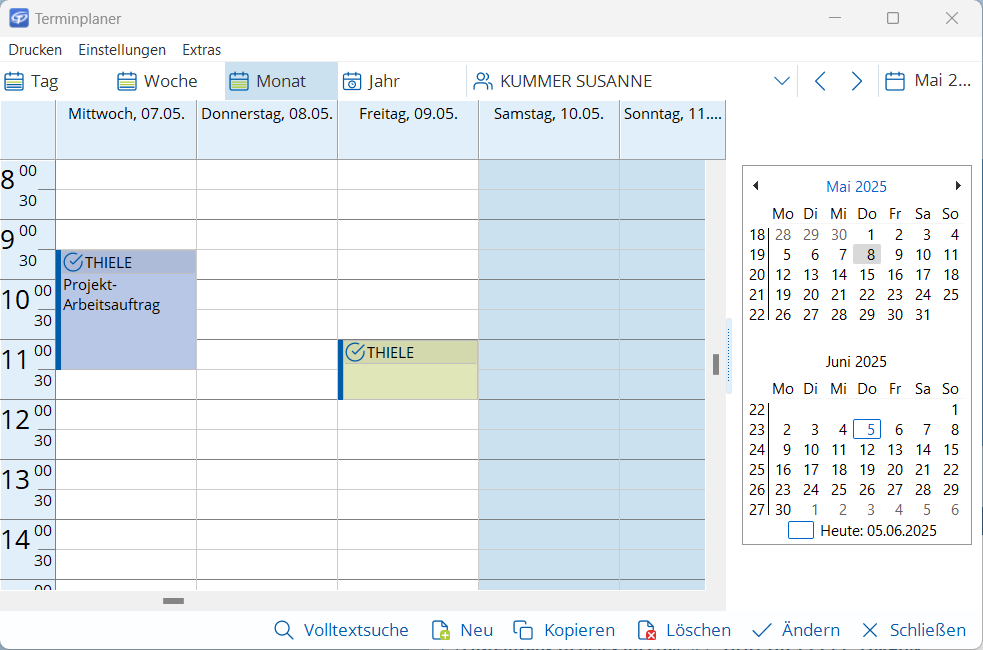Click Schließen to close the planner

tap(914, 630)
